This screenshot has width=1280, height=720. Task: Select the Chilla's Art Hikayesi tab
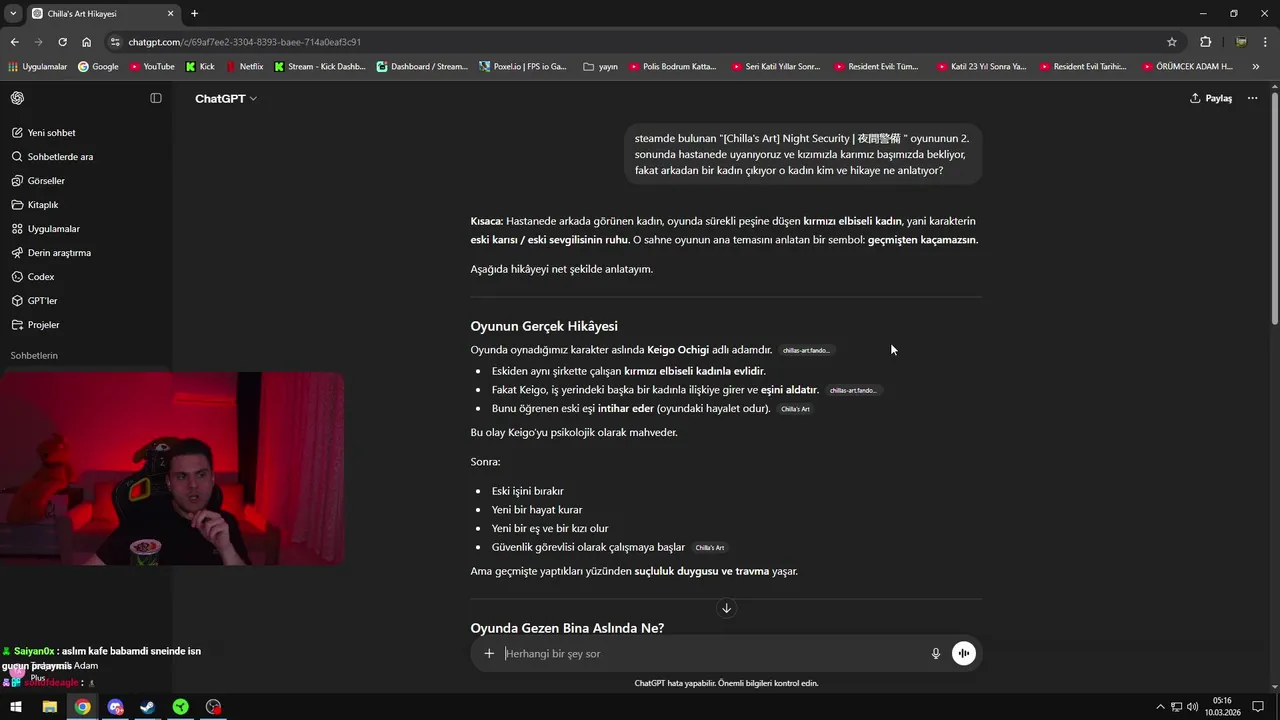pos(103,14)
